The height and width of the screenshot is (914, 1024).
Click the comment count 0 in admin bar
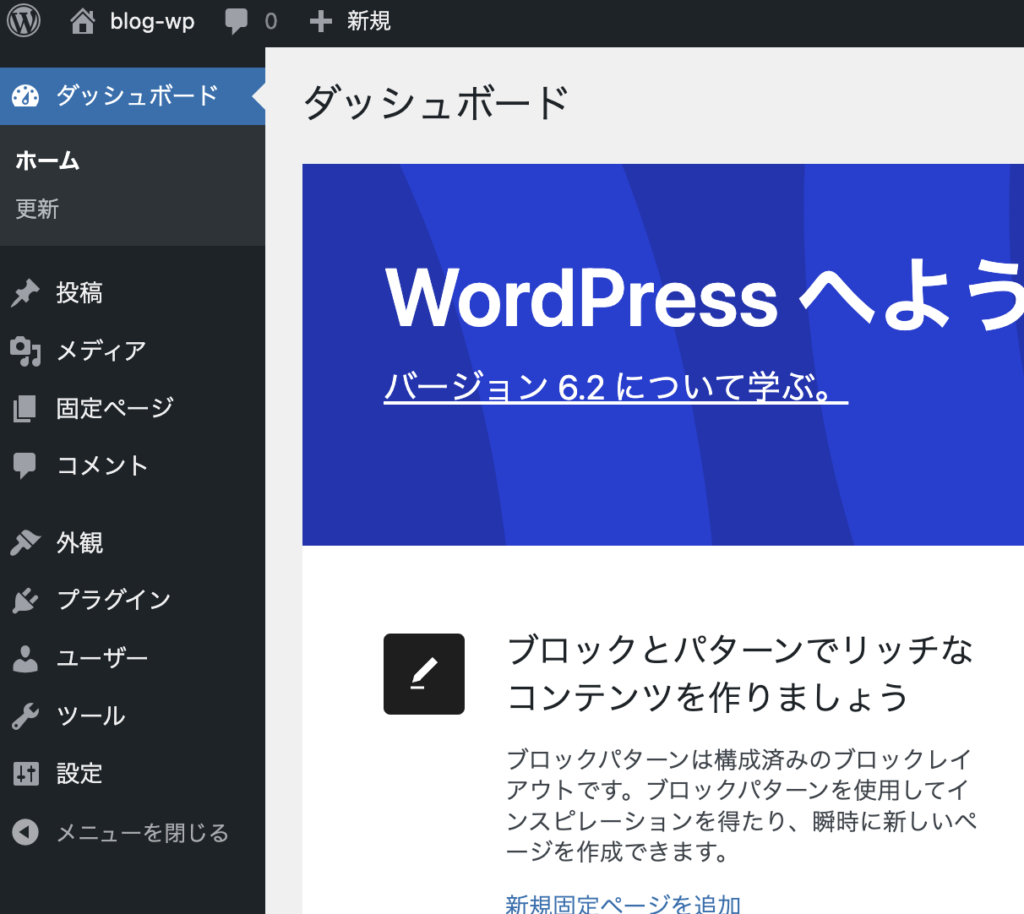coord(271,22)
